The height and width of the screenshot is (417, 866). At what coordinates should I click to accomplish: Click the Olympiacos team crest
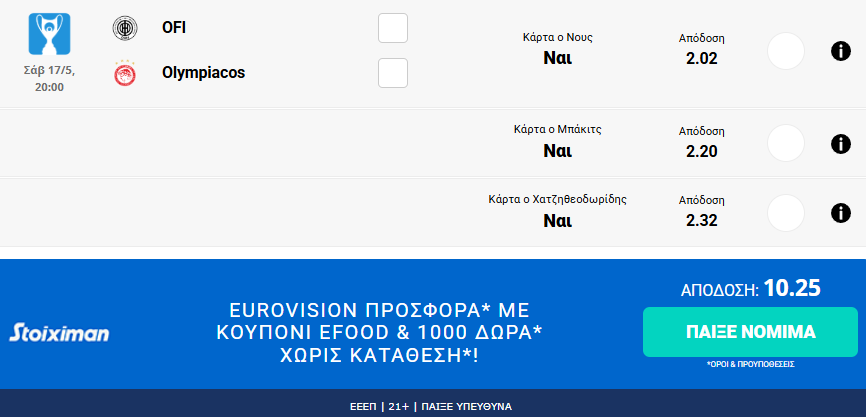point(125,72)
